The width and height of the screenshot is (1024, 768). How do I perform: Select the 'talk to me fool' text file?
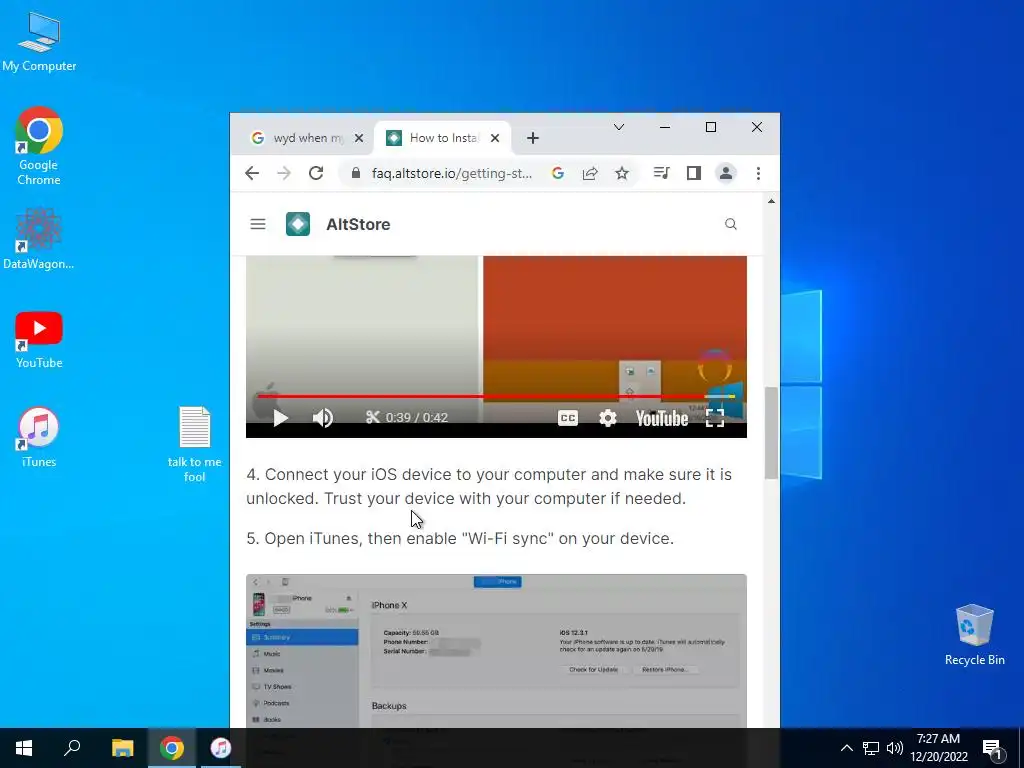click(195, 444)
